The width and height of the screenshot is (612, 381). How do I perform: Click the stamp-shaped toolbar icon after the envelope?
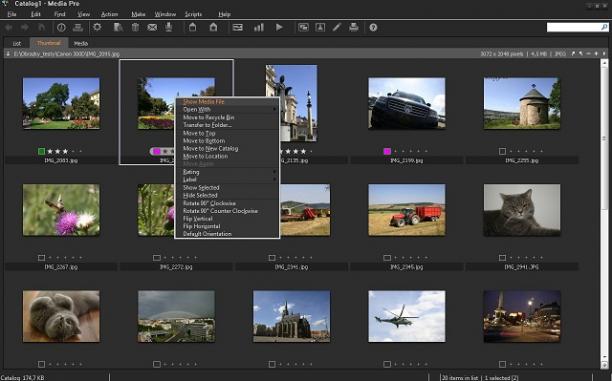(x=169, y=27)
